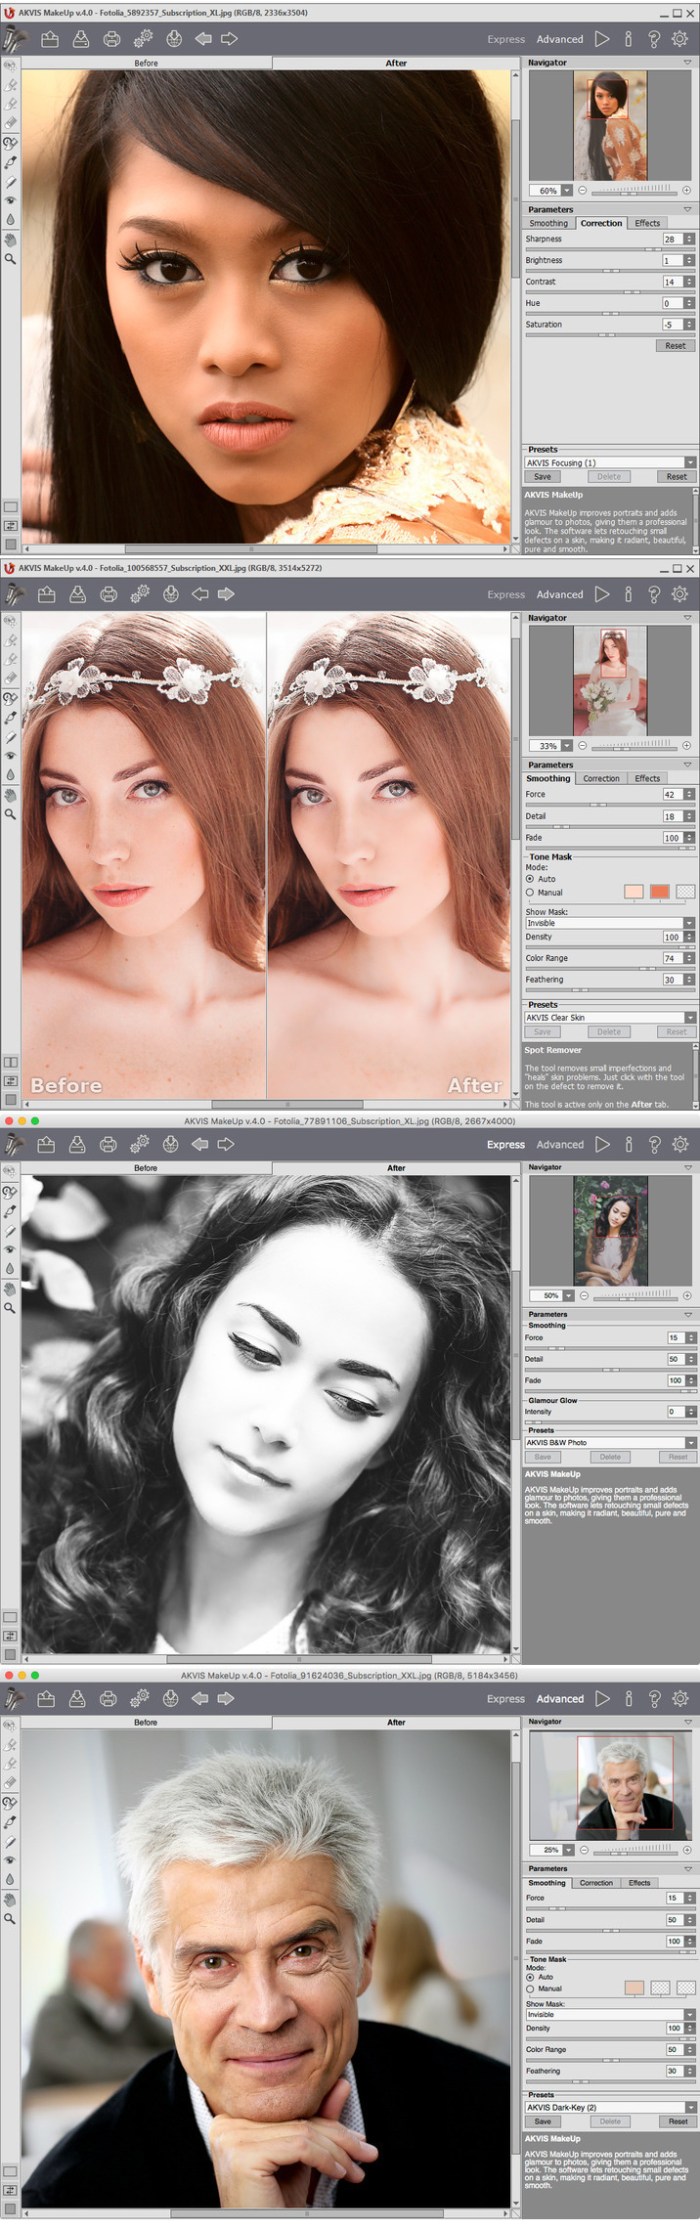
Task: Click the Run (play) icon in the topmost window
Action: tap(601, 39)
